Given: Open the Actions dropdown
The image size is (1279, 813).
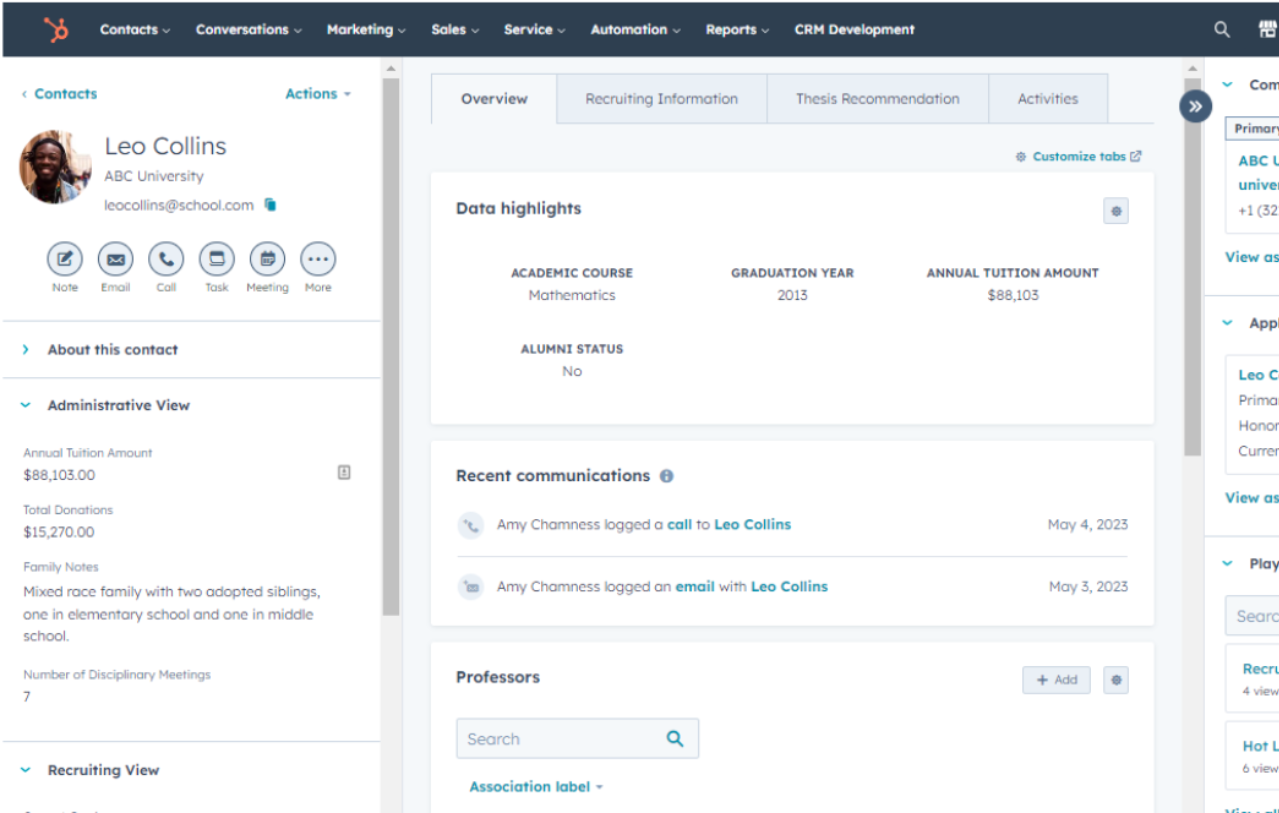Looking at the screenshot, I should tap(316, 93).
